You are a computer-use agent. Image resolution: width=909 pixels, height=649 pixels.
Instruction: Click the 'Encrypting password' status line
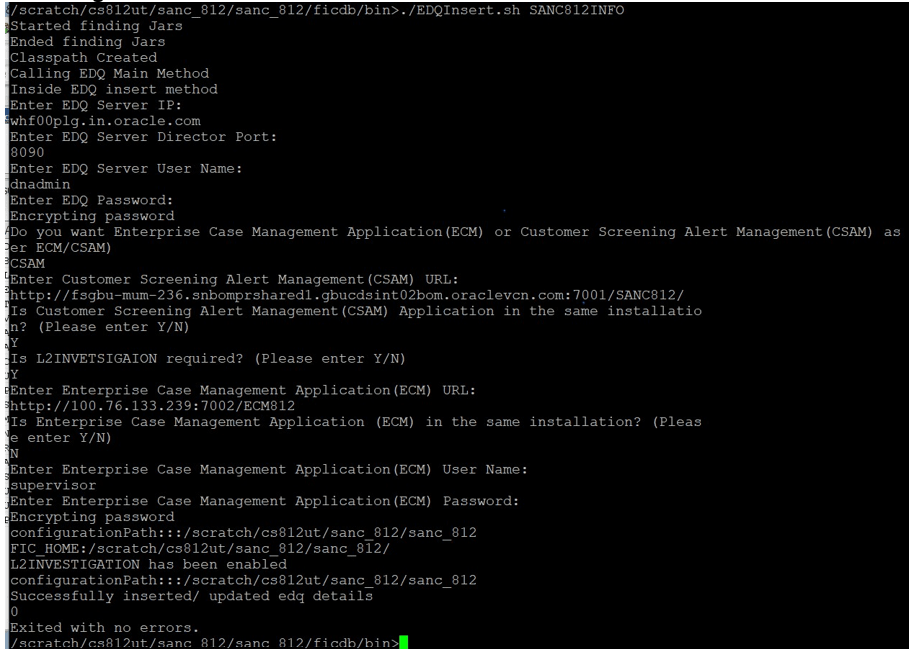(x=95, y=216)
